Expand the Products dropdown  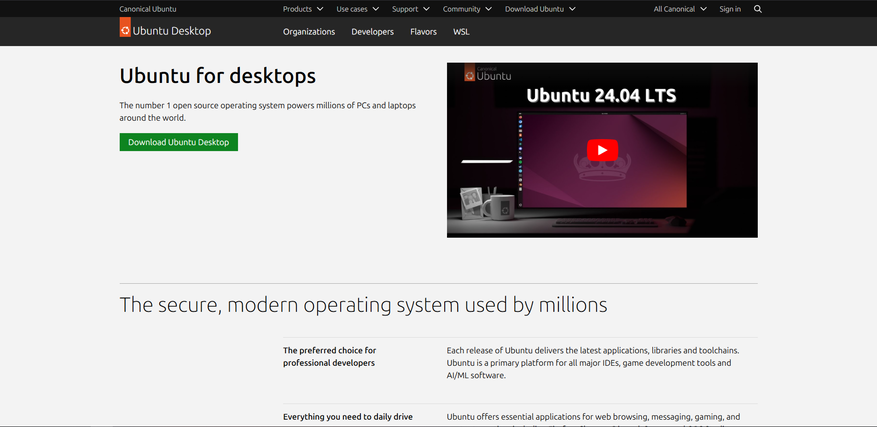click(x=303, y=9)
